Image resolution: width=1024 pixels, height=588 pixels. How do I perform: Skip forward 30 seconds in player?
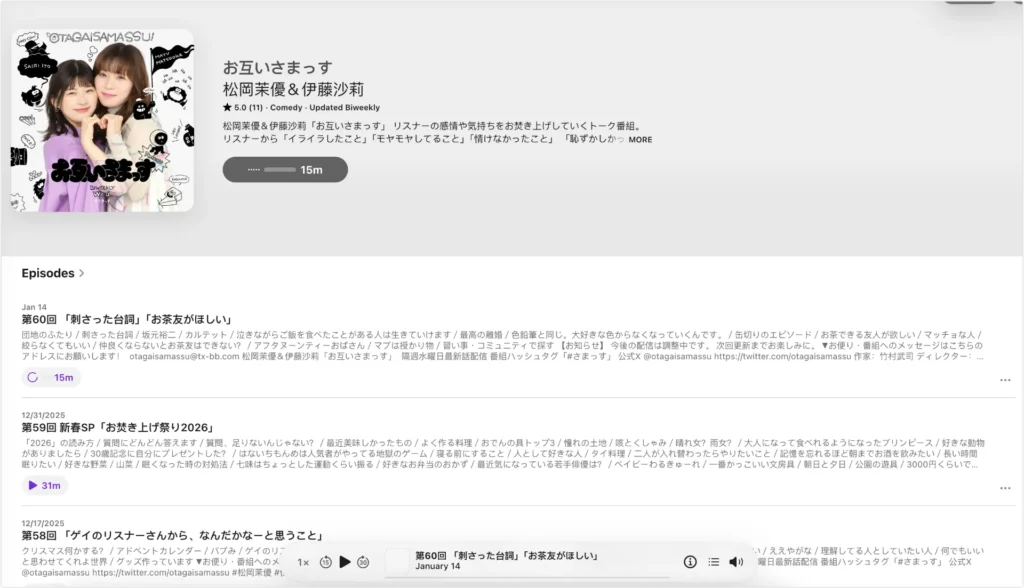(363, 562)
